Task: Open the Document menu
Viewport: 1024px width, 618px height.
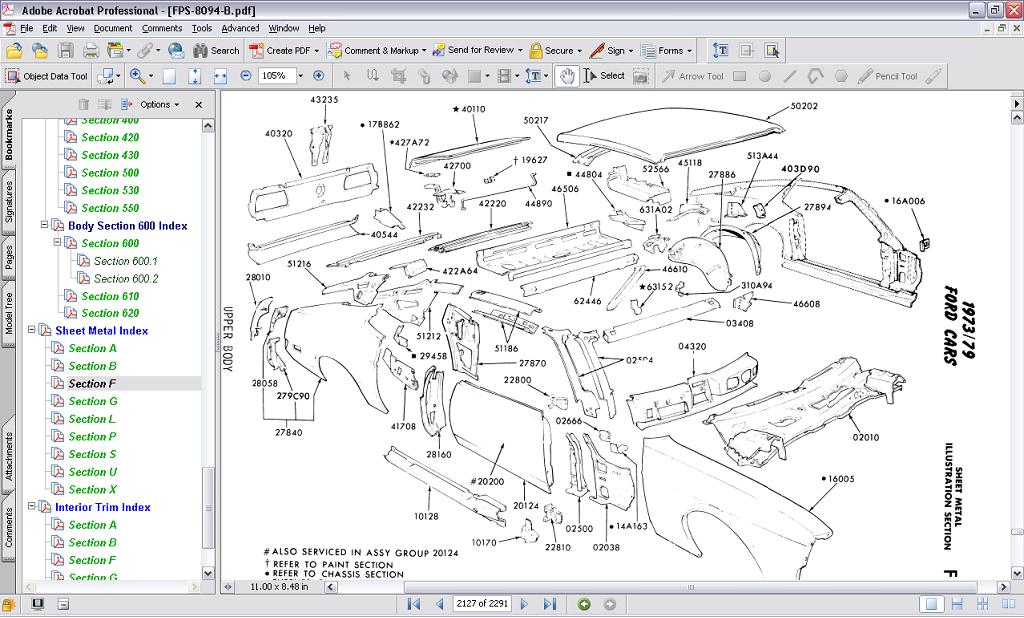Action: pos(113,28)
